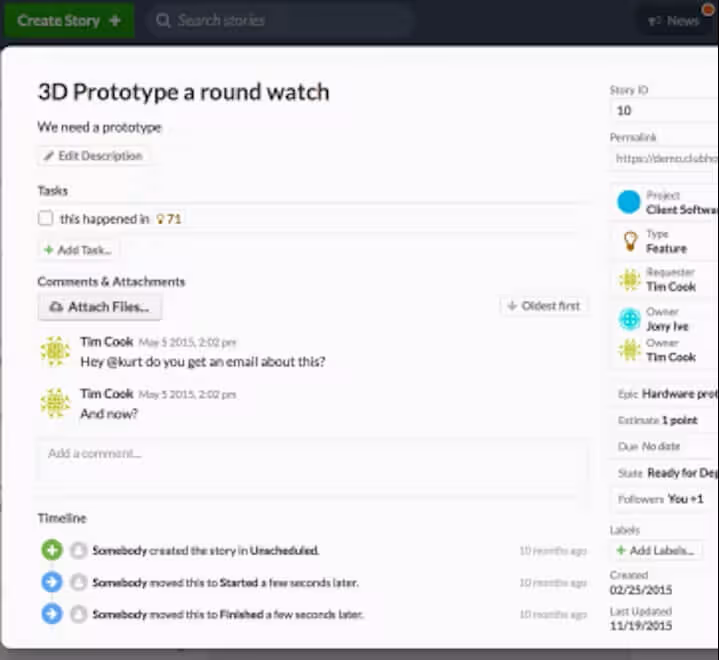Image resolution: width=719 pixels, height=660 pixels.
Task: Click the Comments & Attachments heading
Action: 111,282
